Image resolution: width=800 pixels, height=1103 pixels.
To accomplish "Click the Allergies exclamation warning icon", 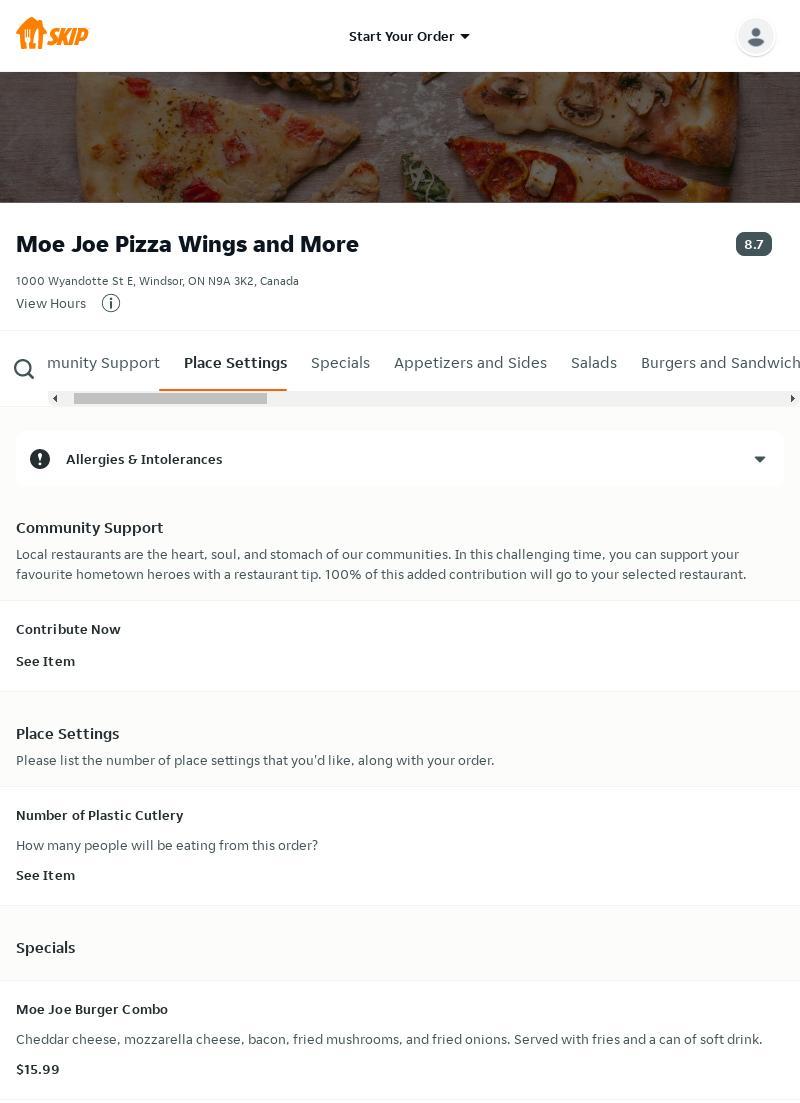I will point(40,459).
